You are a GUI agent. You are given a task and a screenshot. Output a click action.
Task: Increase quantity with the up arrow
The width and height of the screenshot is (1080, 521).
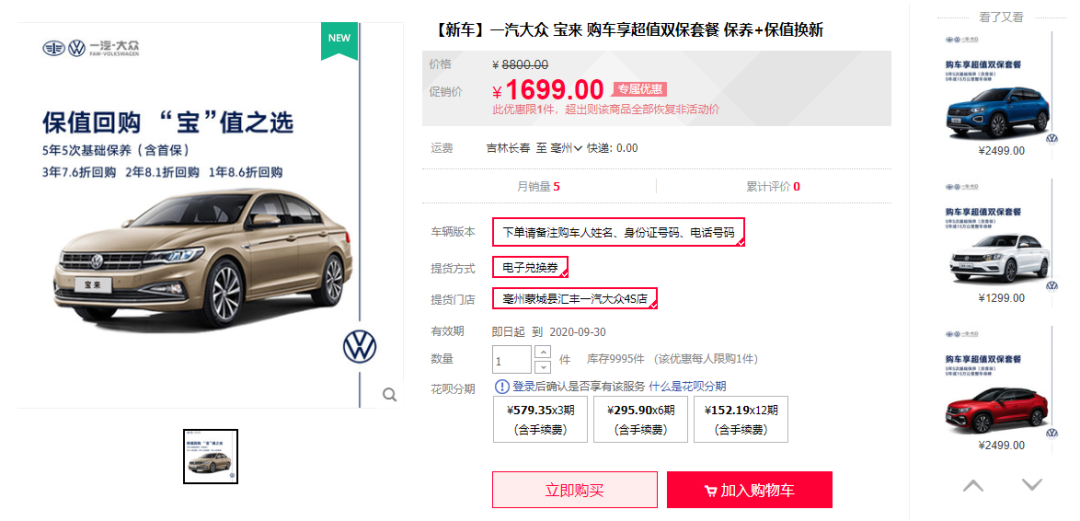[543, 352]
